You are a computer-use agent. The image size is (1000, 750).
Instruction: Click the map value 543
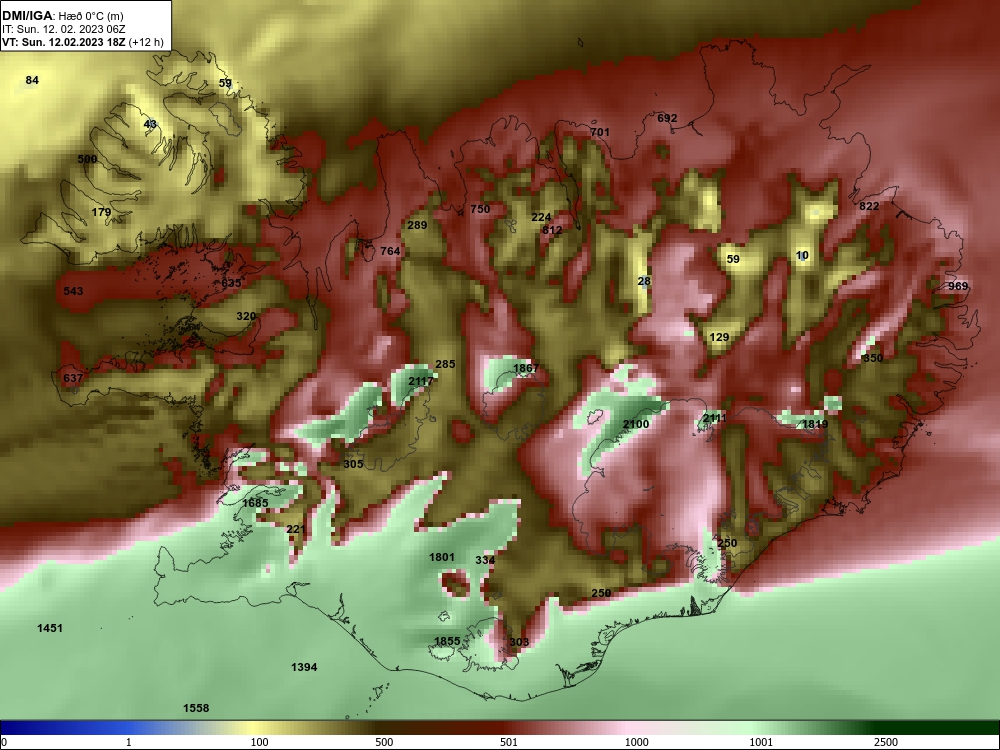(73, 291)
